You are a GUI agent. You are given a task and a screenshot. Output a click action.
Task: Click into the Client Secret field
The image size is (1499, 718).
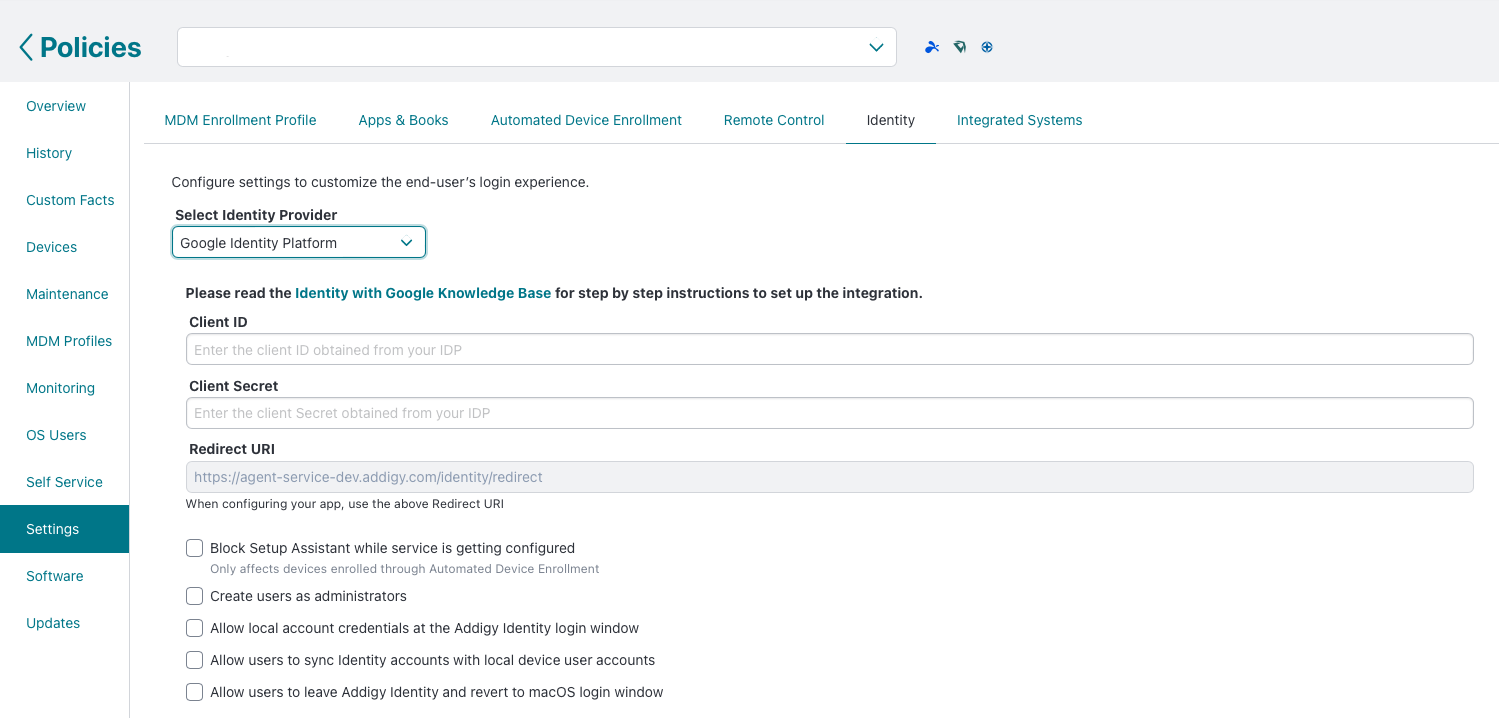(x=829, y=413)
